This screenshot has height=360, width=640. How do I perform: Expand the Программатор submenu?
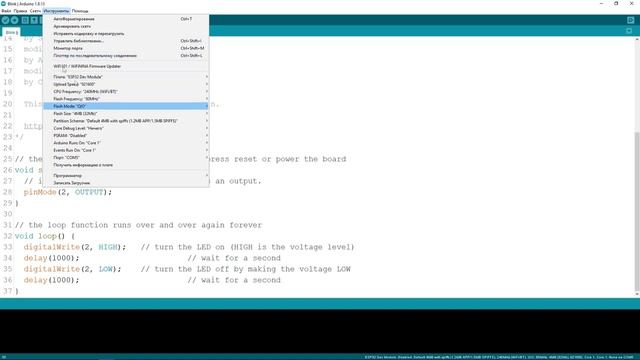[126, 176]
